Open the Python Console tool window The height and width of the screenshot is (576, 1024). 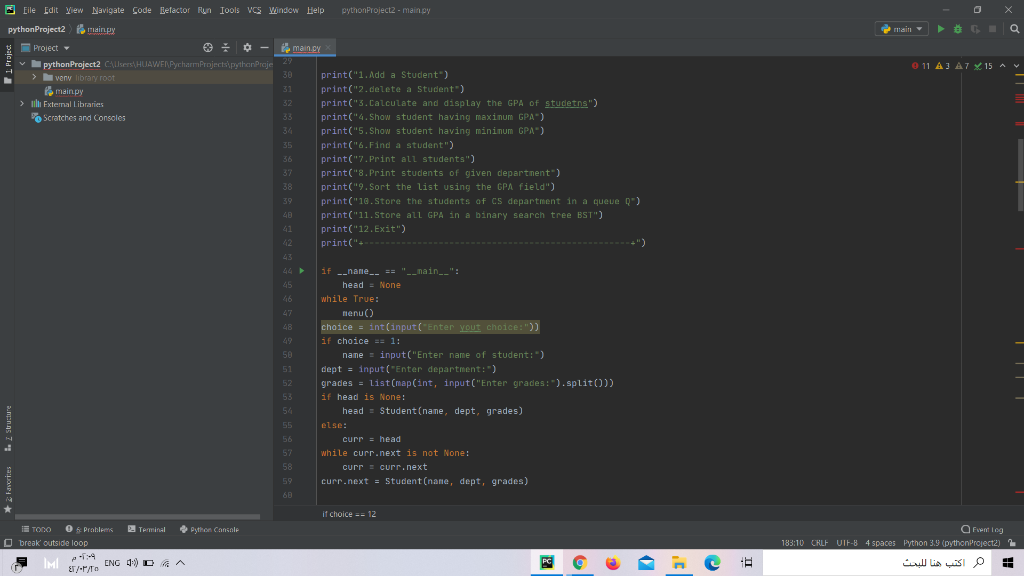pos(209,529)
